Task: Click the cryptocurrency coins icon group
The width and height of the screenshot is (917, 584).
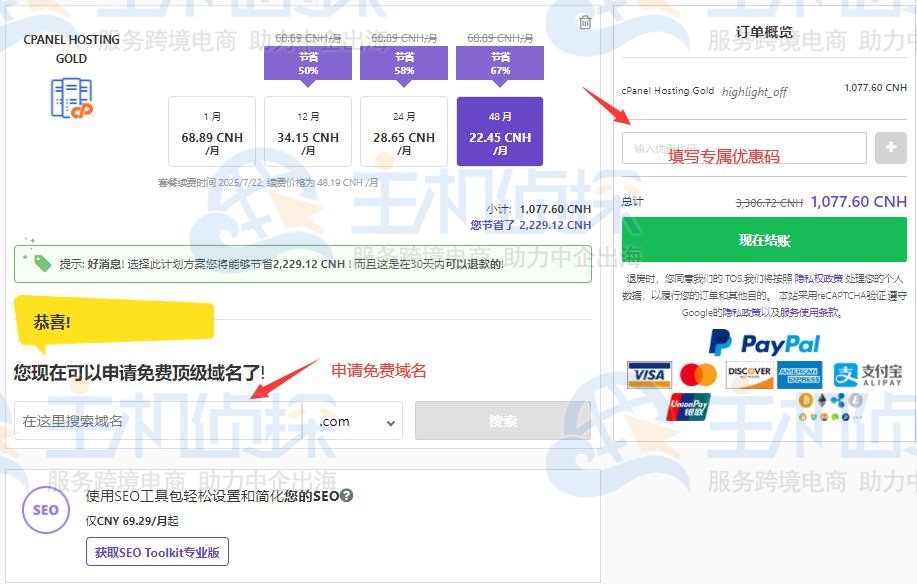Action: pos(830,407)
